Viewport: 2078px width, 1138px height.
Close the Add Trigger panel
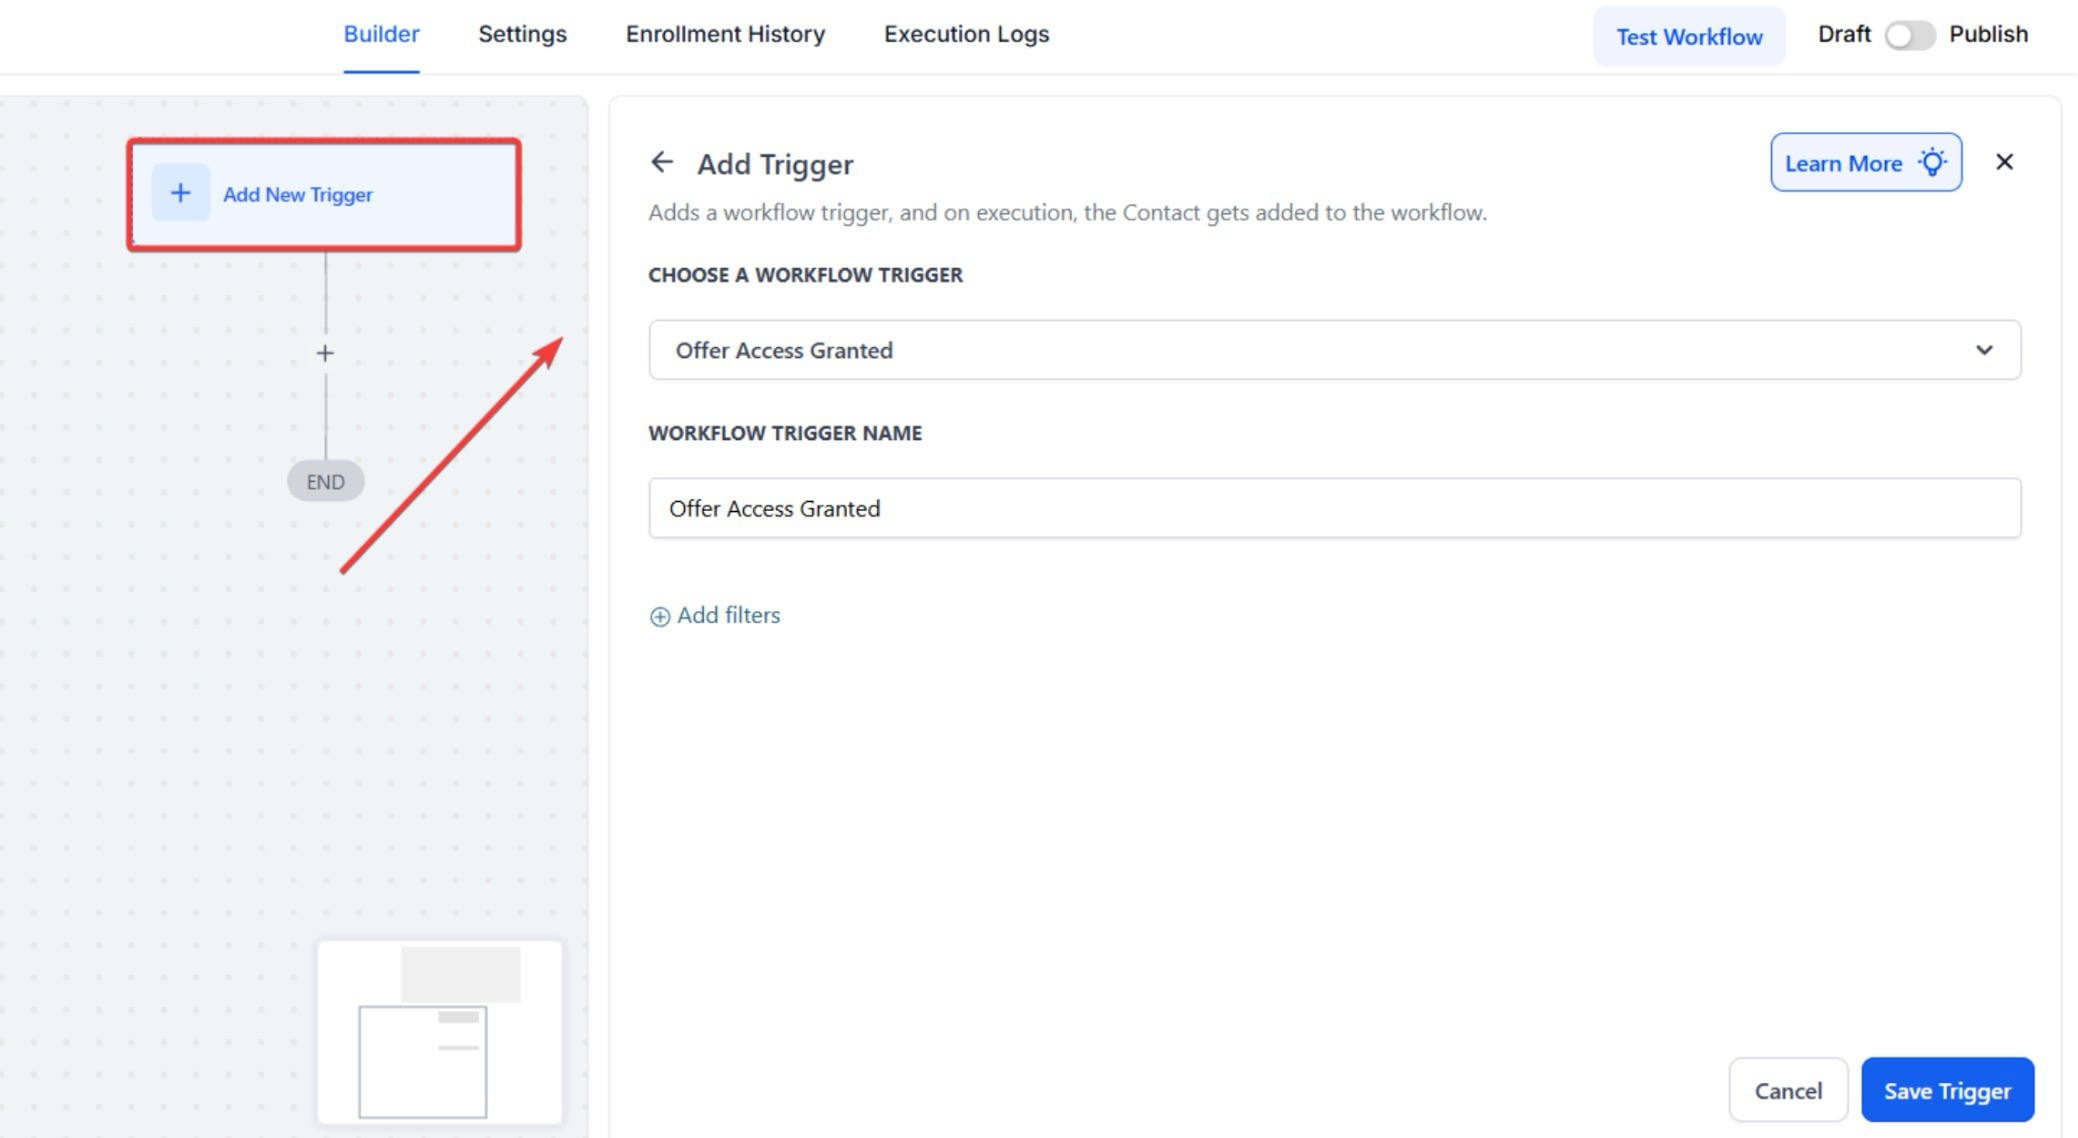point(2004,162)
